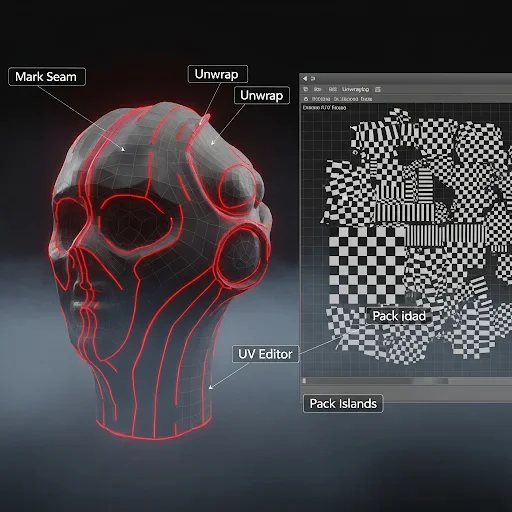Click the 'Pack idad' label
This screenshot has height=512, width=512.
click(x=399, y=316)
